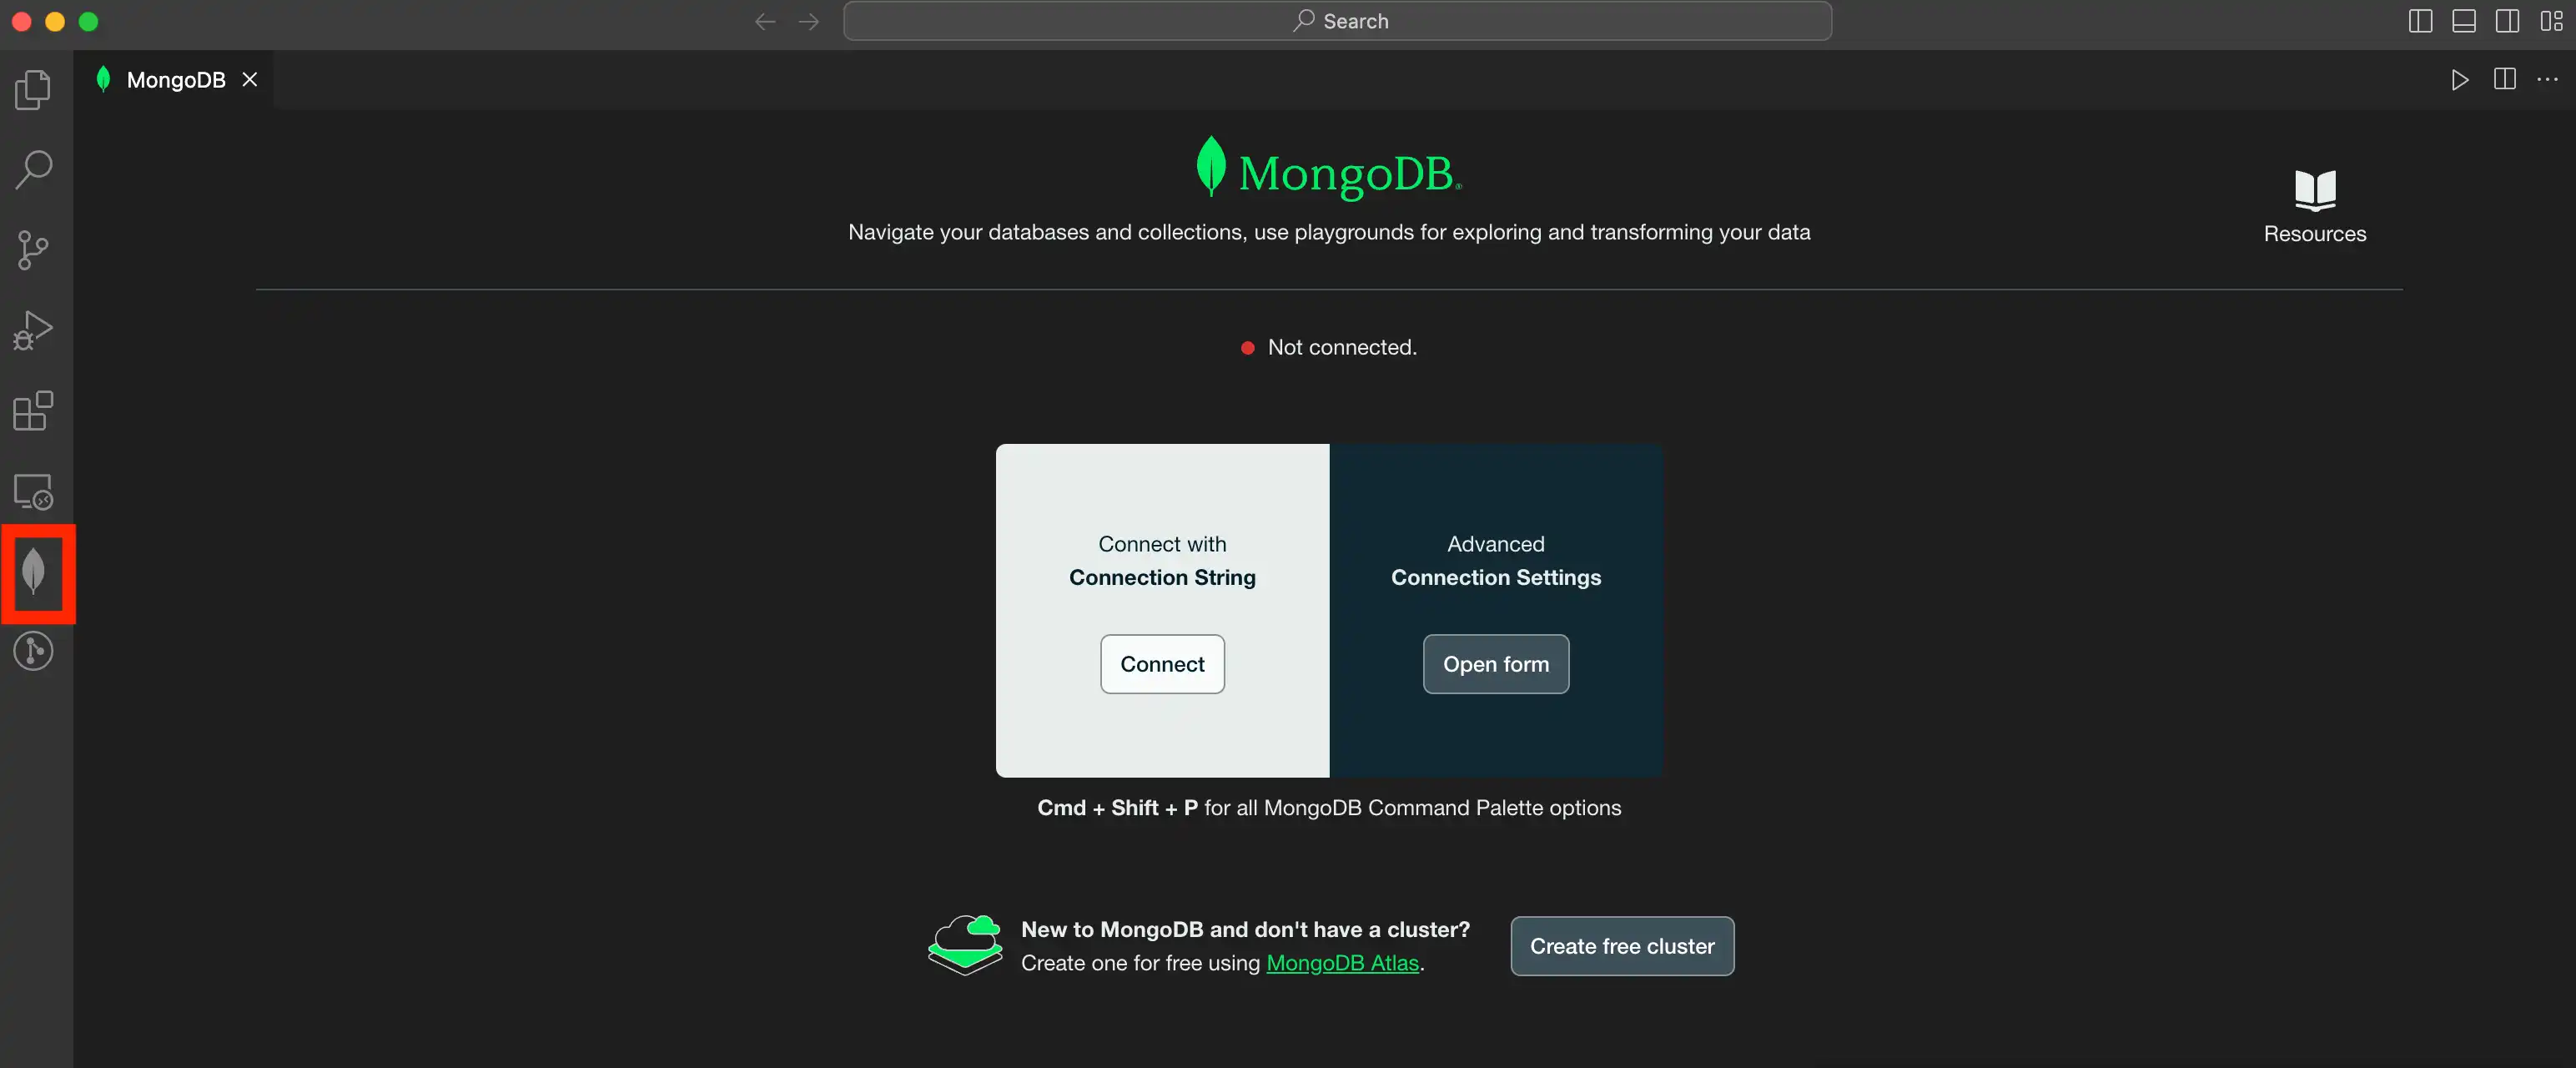The height and width of the screenshot is (1068, 2576).
Task: Click Connect with Connection String button
Action: [1163, 664]
